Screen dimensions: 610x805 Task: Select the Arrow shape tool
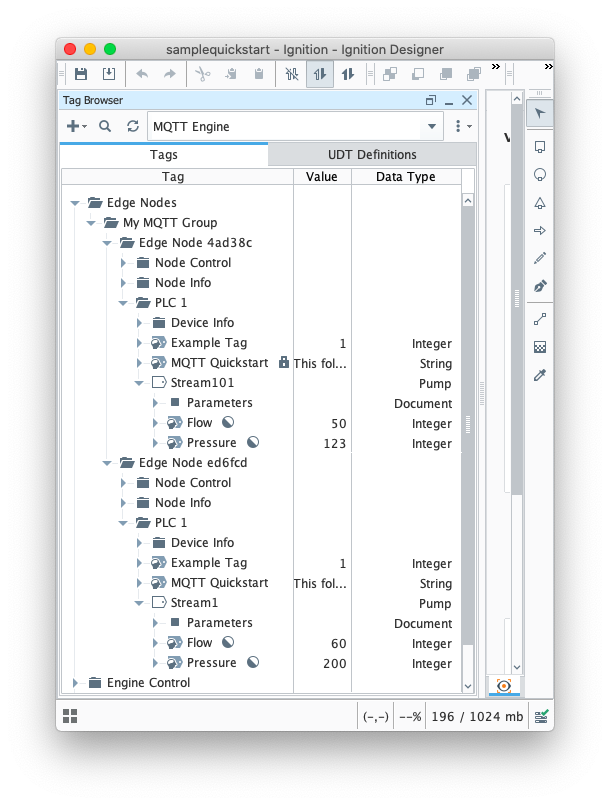click(x=540, y=231)
